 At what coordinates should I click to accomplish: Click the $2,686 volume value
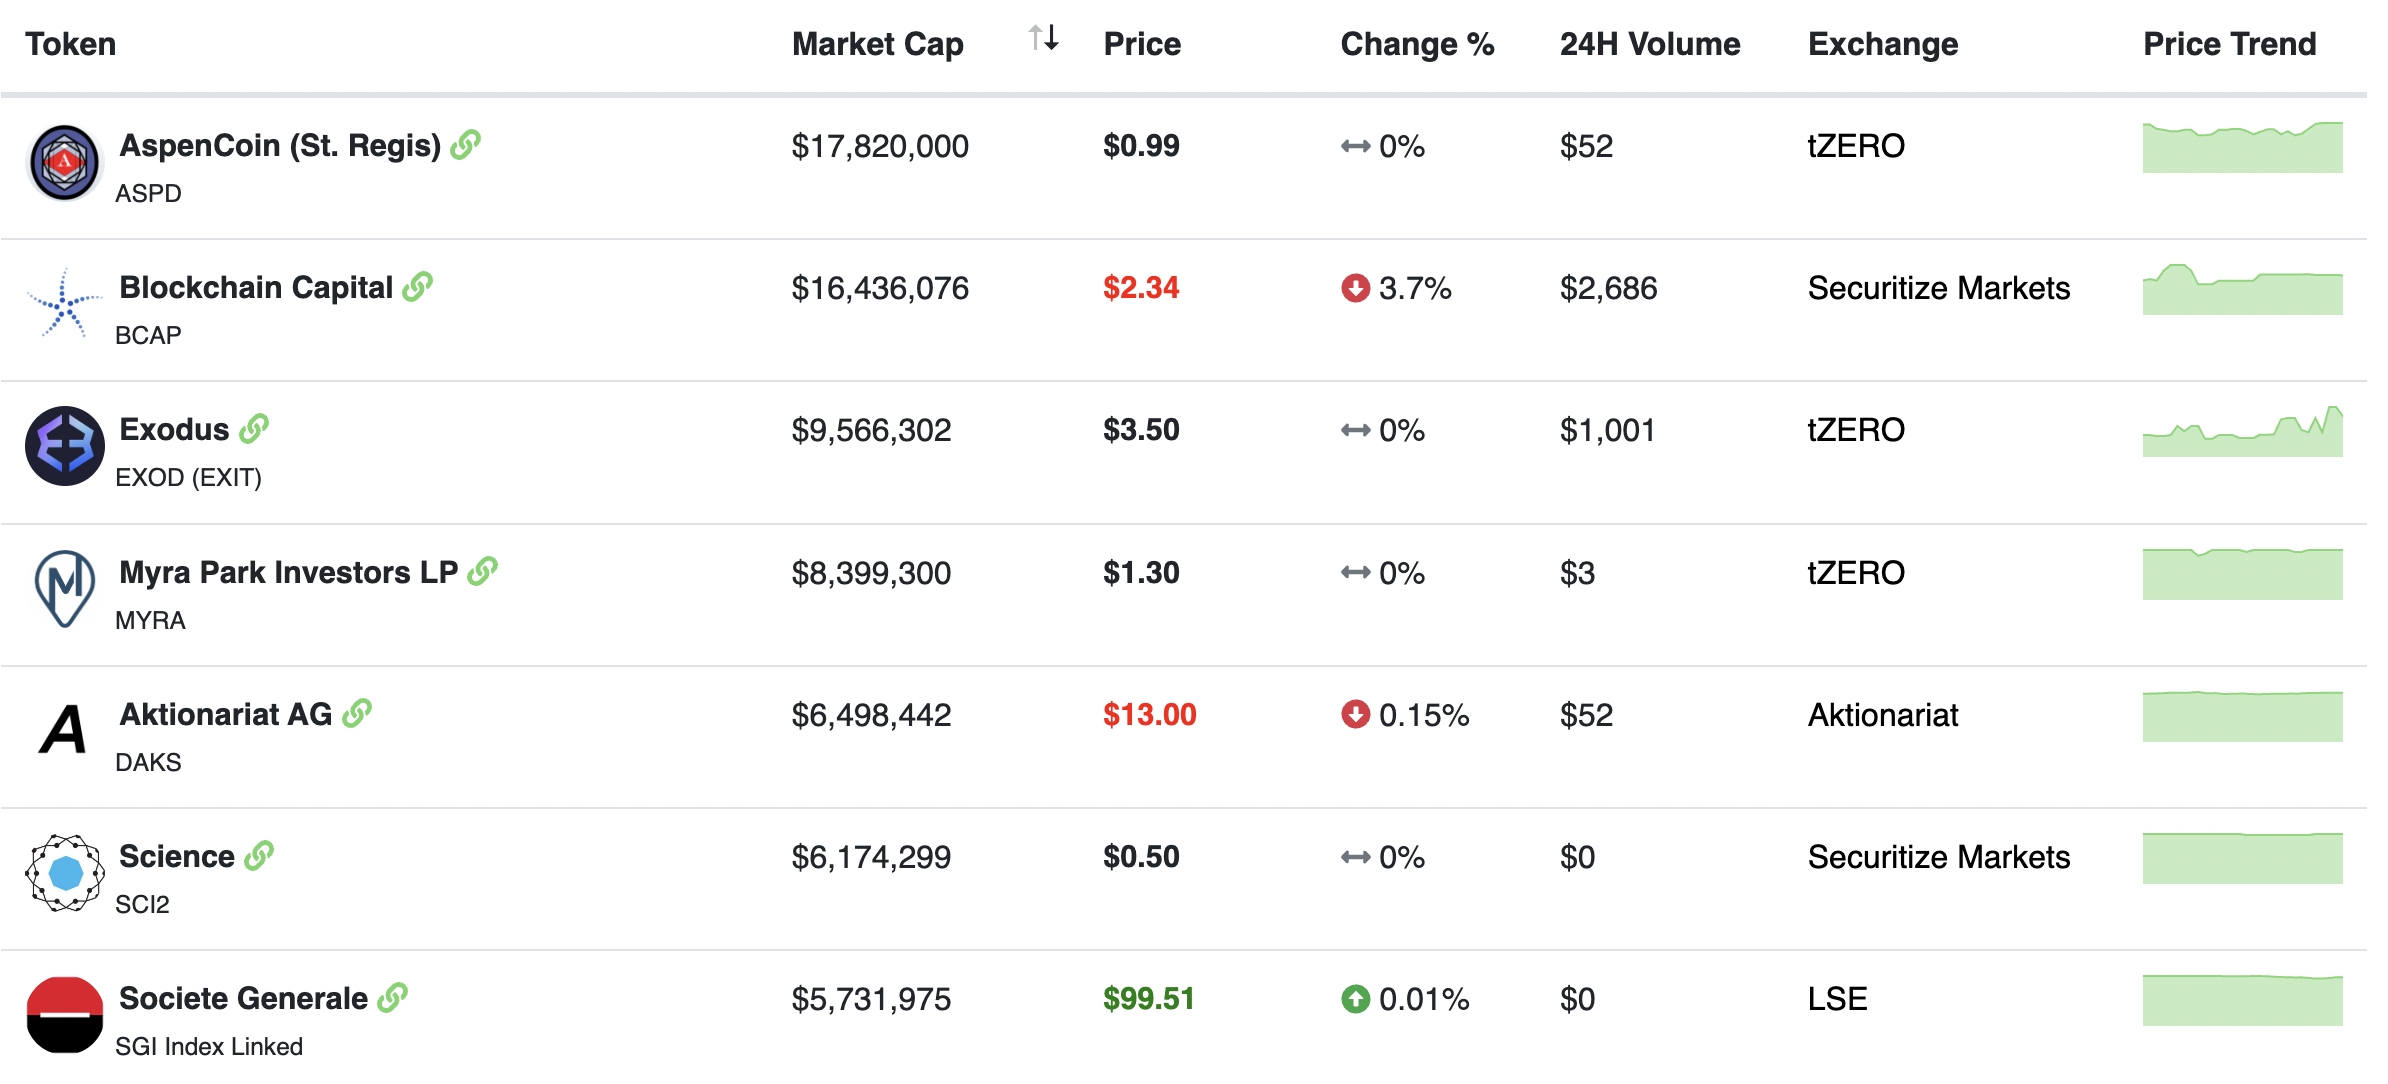point(1608,289)
